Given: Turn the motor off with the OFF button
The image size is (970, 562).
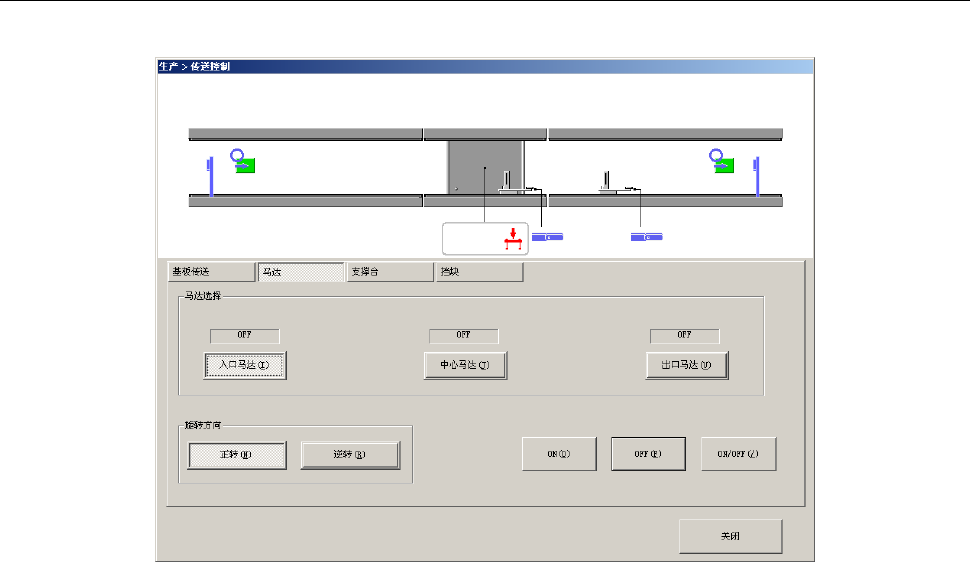Looking at the screenshot, I should click(x=648, y=454).
